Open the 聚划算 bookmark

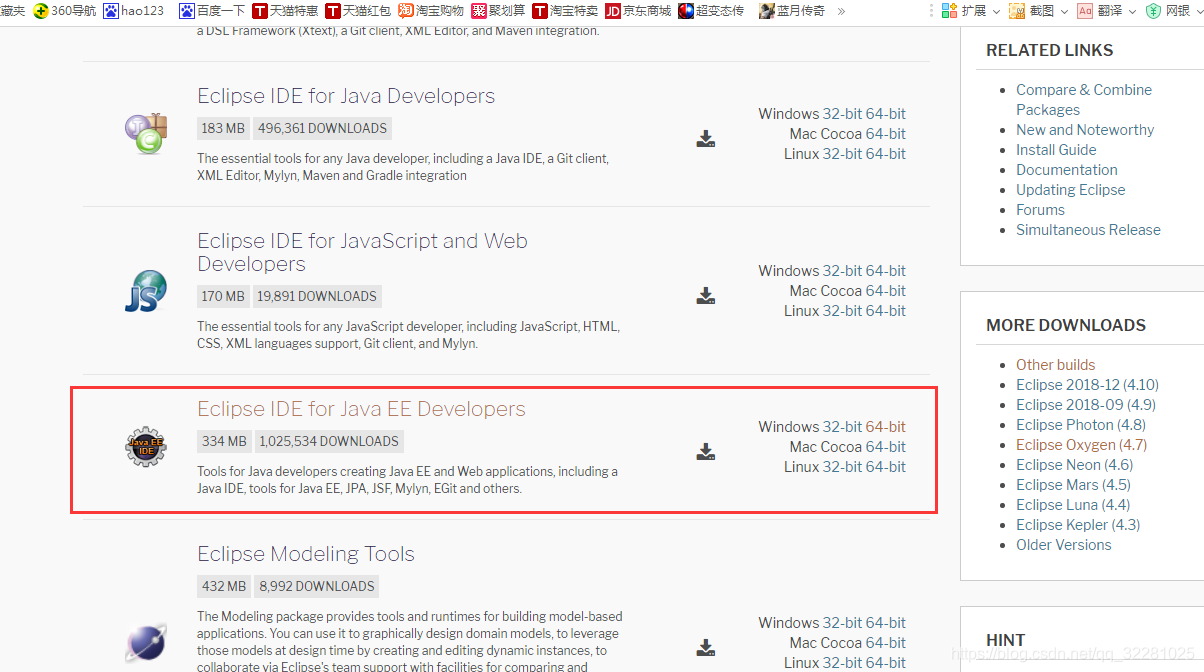click(x=498, y=11)
